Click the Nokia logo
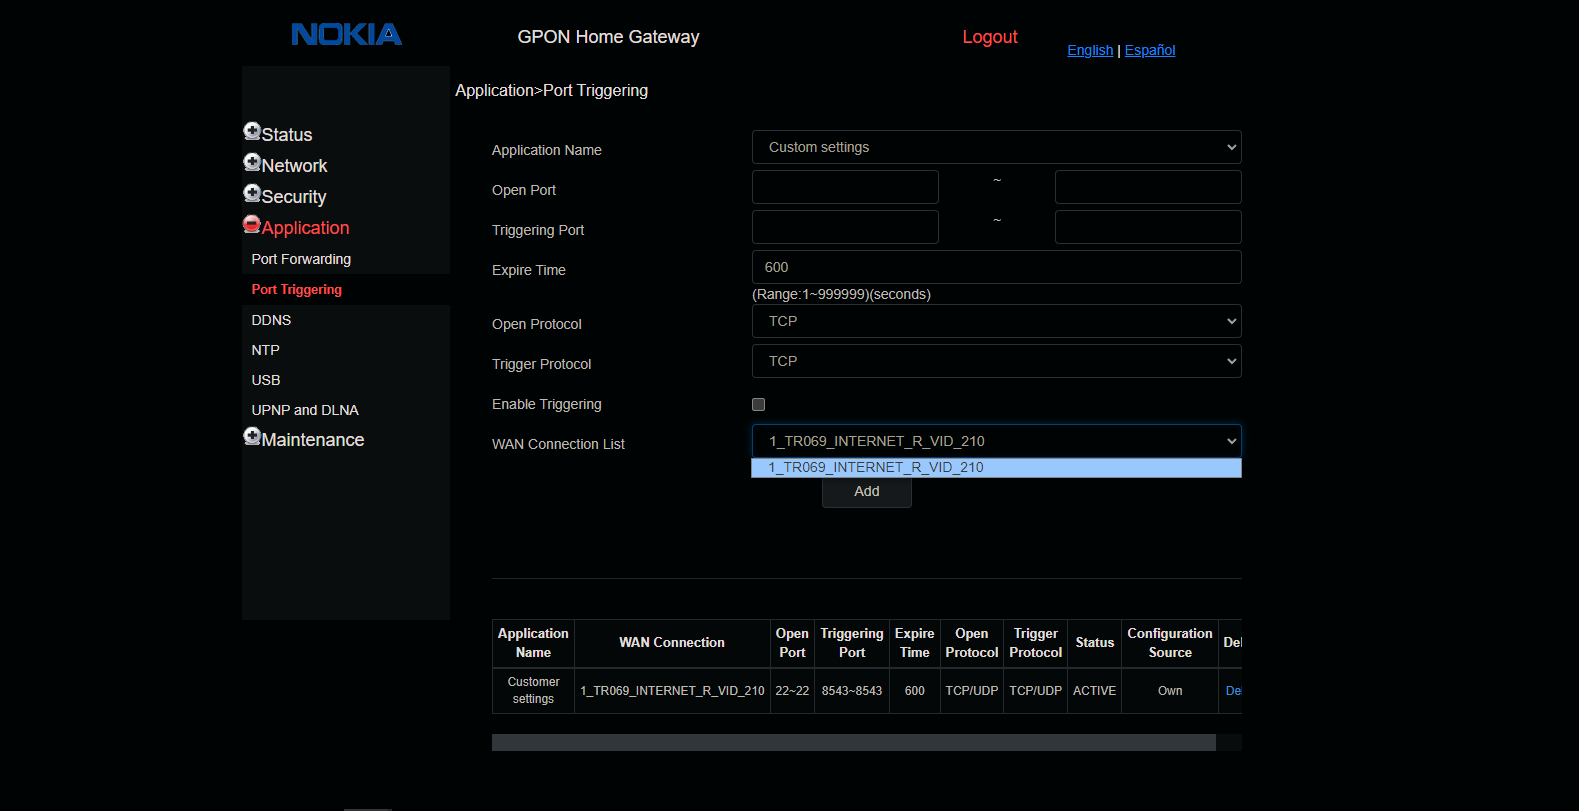 coord(346,35)
